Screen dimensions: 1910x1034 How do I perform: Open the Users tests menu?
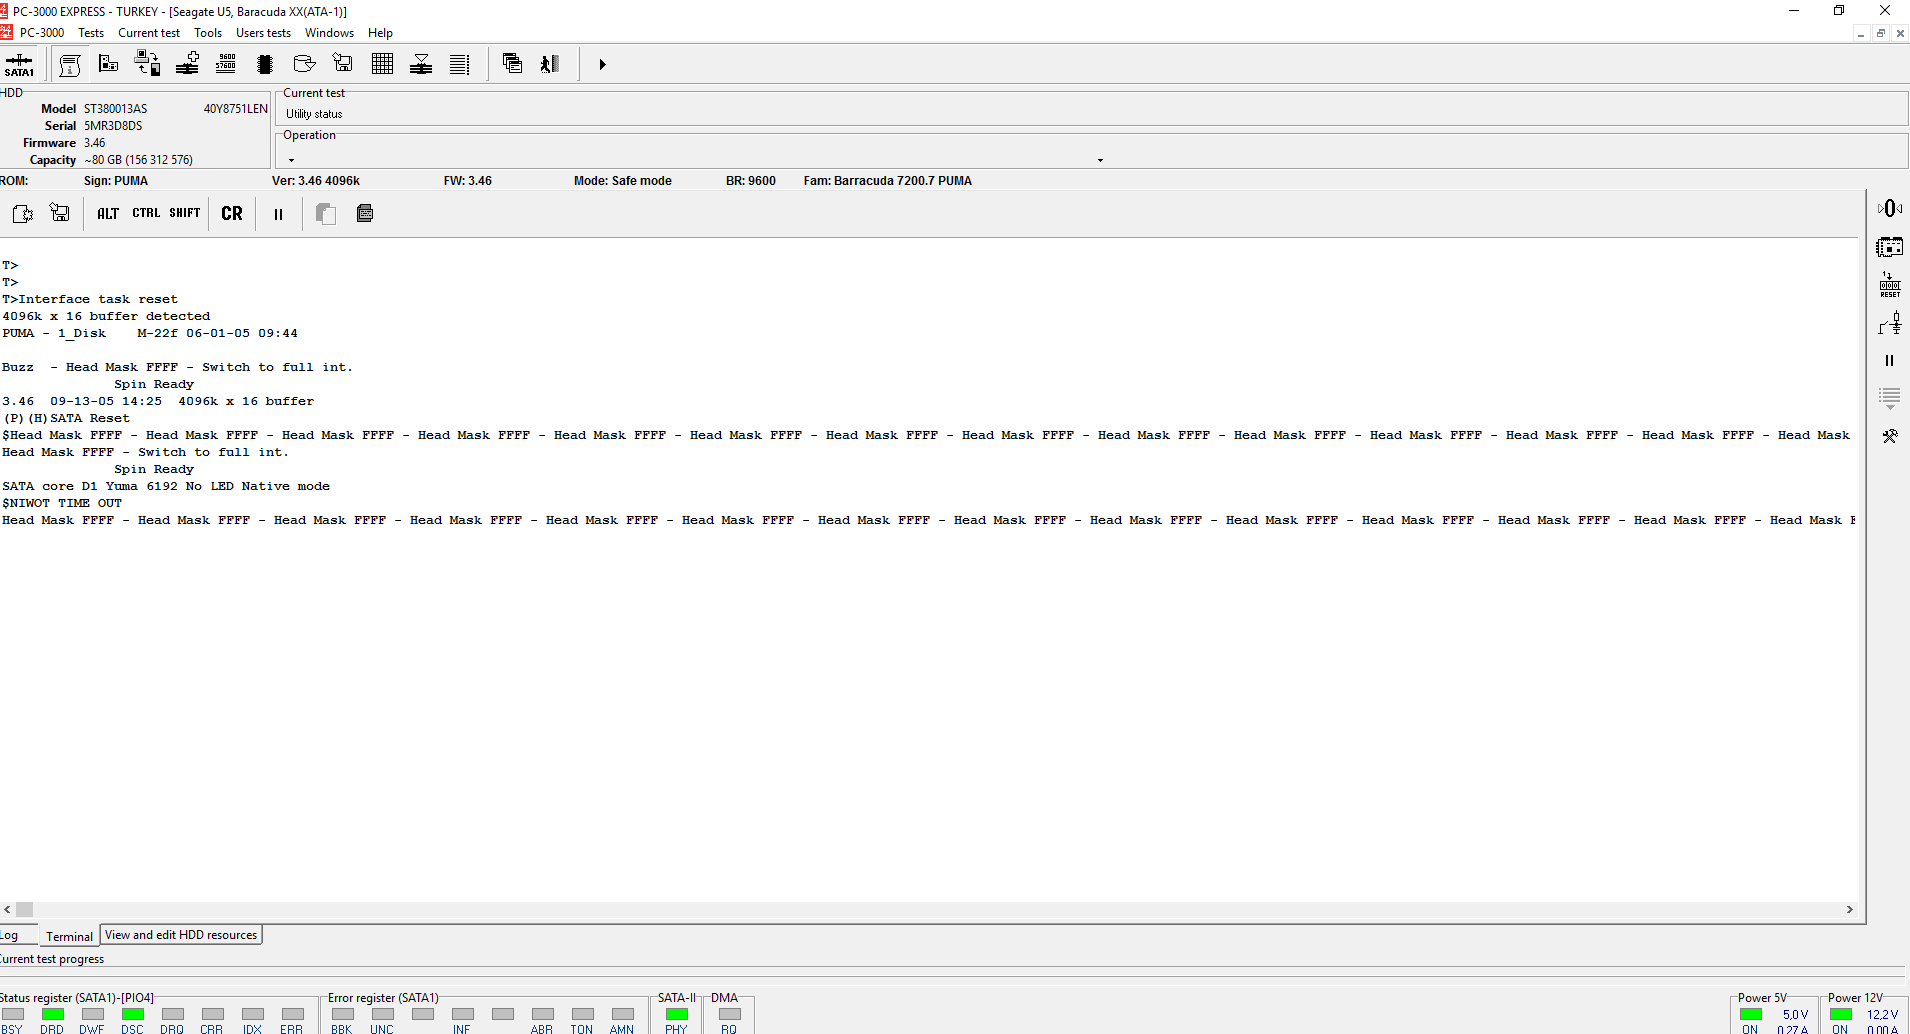pos(263,33)
